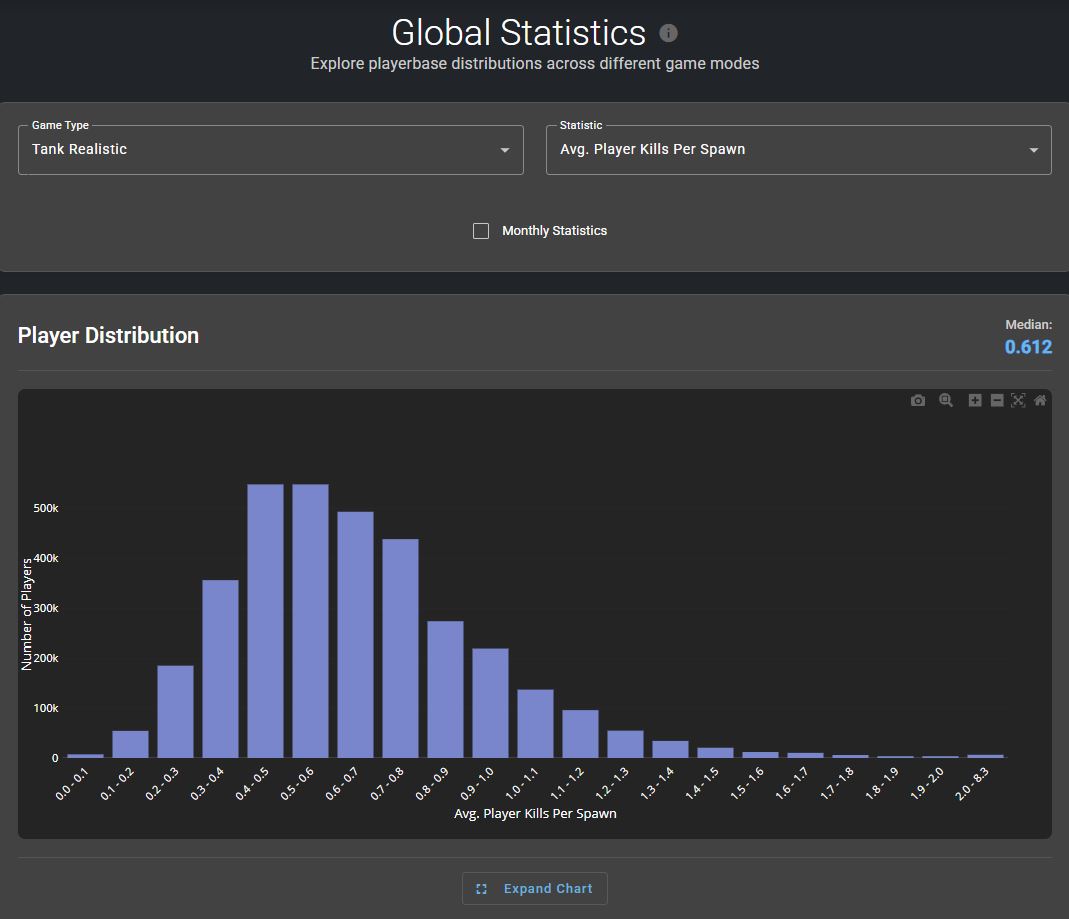Open the Game Type dropdown arrow
The image size is (1069, 919).
(505, 150)
